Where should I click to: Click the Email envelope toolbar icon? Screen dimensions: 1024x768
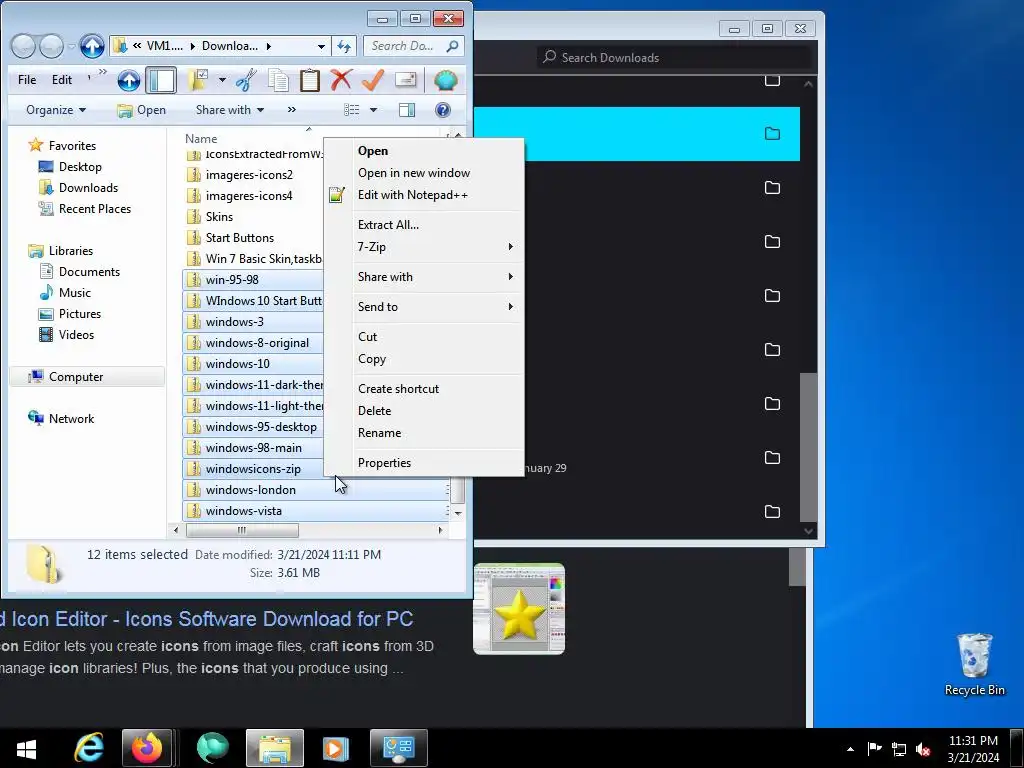coord(405,80)
